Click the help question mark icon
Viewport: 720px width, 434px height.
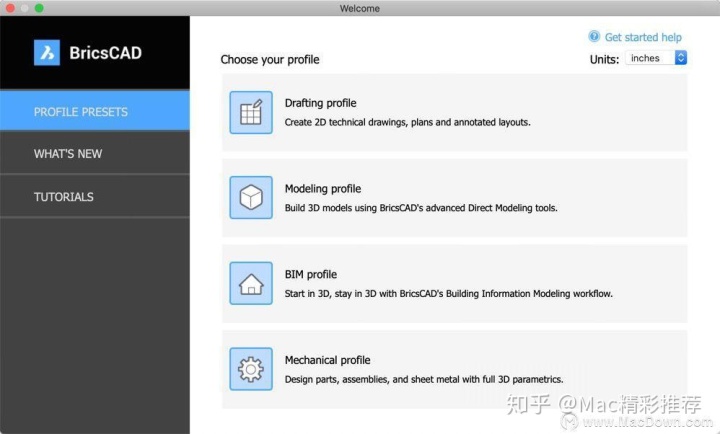click(594, 36)
